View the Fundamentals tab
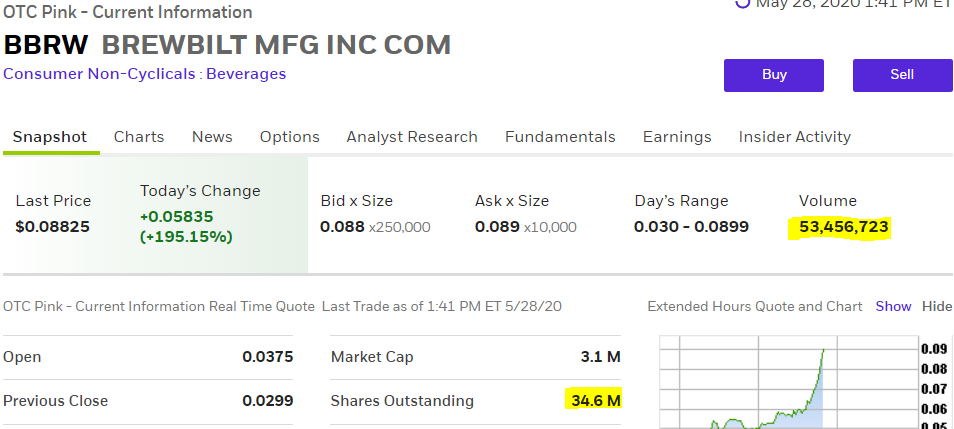This screenshot has width=954, height=429. [x=560, y=137]
